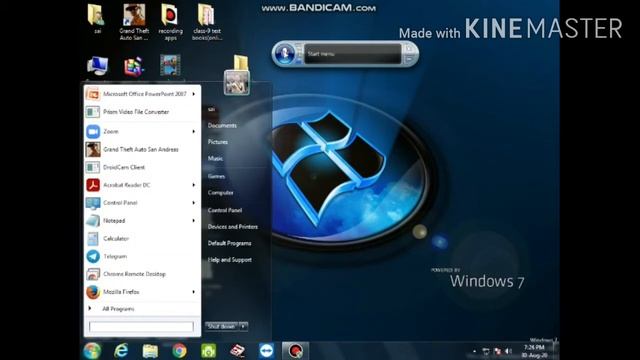The height and width of the screenshot is (360, 640).
Task: Open Games in Start menu right column
Action: (216, 176)
